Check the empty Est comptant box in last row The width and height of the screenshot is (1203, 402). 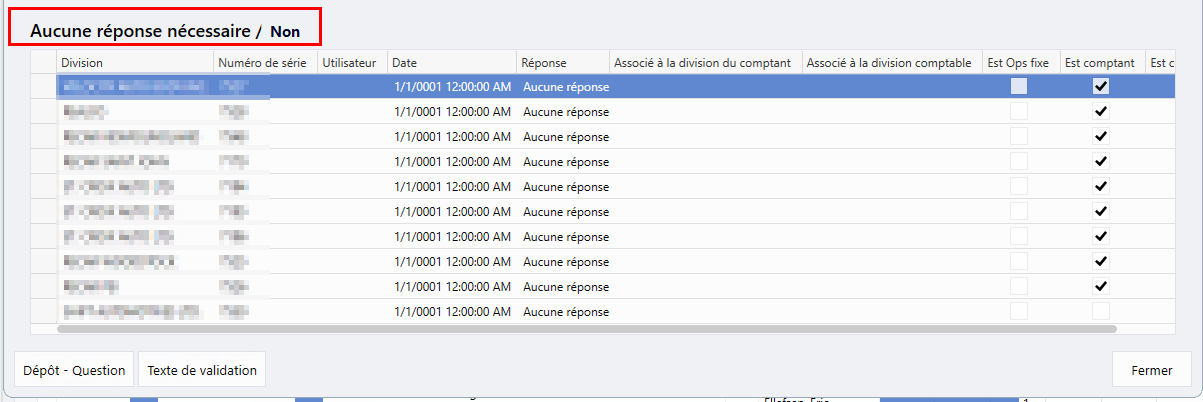tap(1101, 311)
